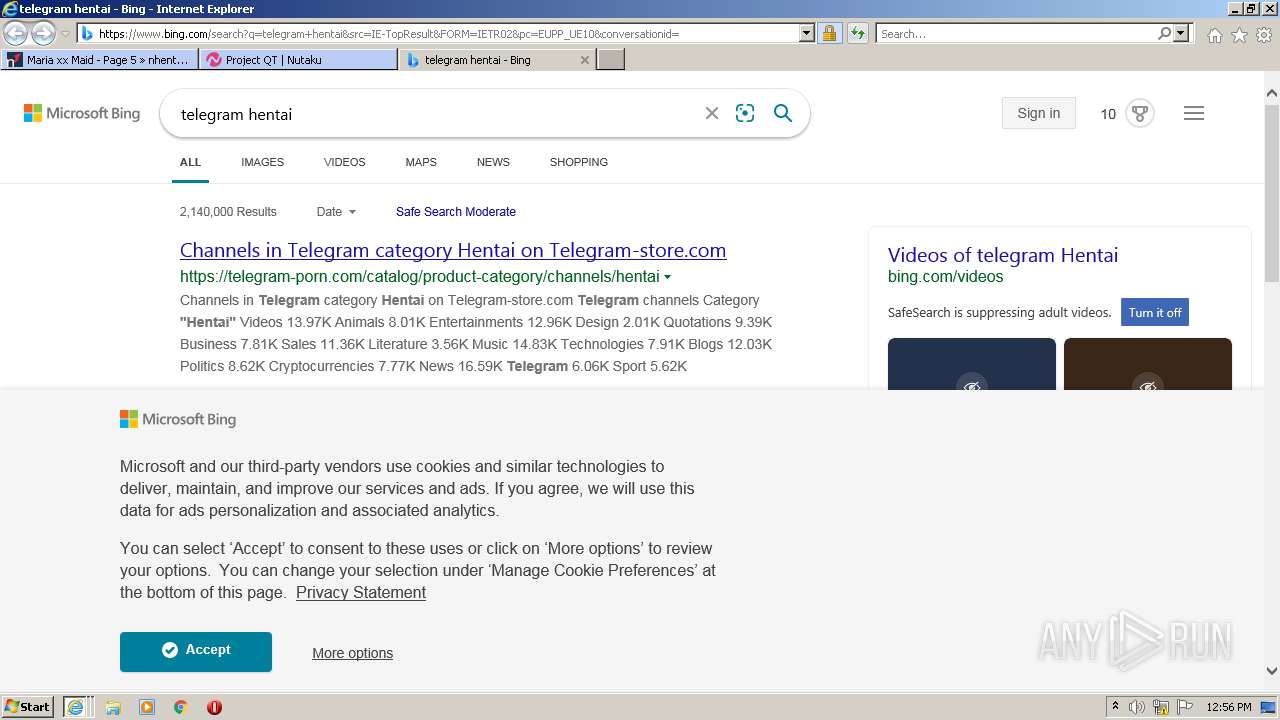
Task: Clear the Bing search text
Action: tap(712, 114)
